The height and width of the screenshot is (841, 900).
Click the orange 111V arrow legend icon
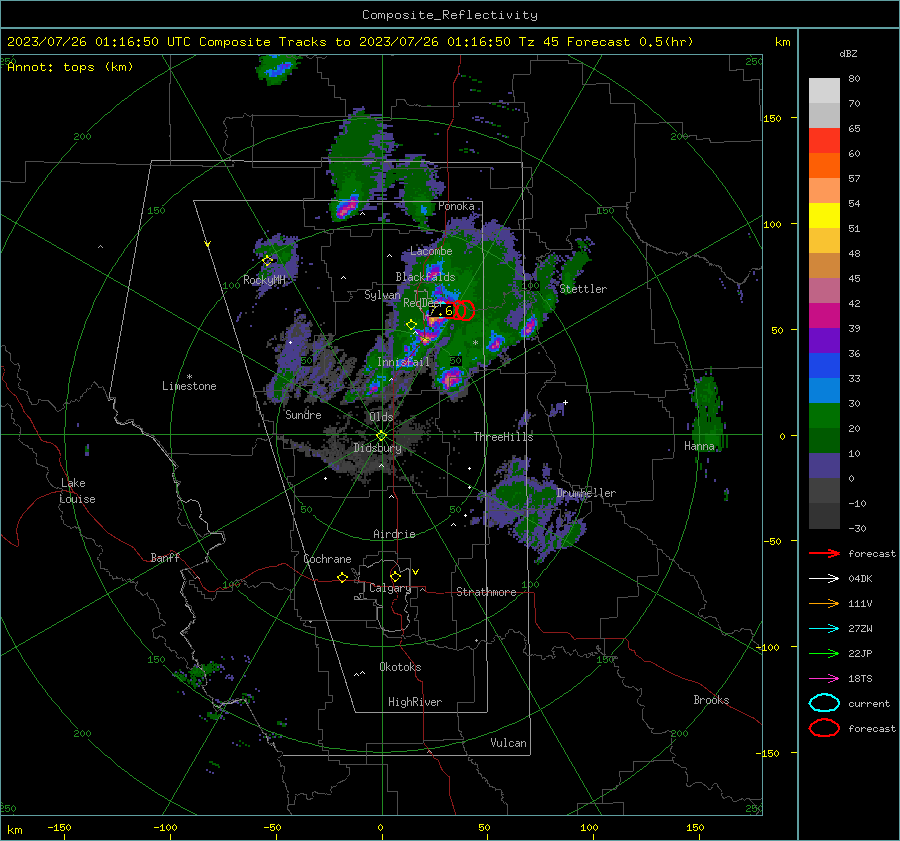824,603
